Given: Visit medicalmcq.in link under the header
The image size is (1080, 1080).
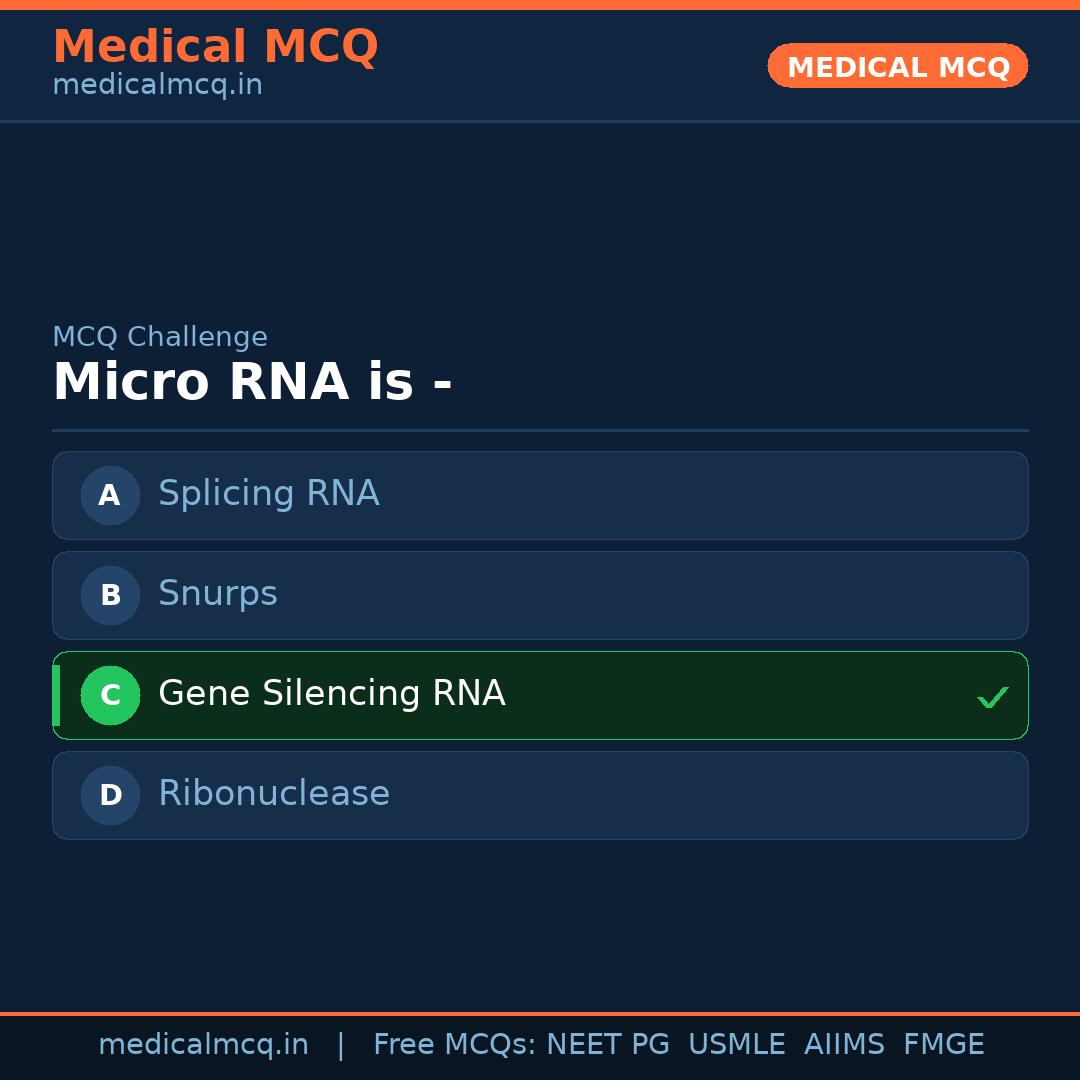Looking at the screenshot, I should click(x=157, y=85).
